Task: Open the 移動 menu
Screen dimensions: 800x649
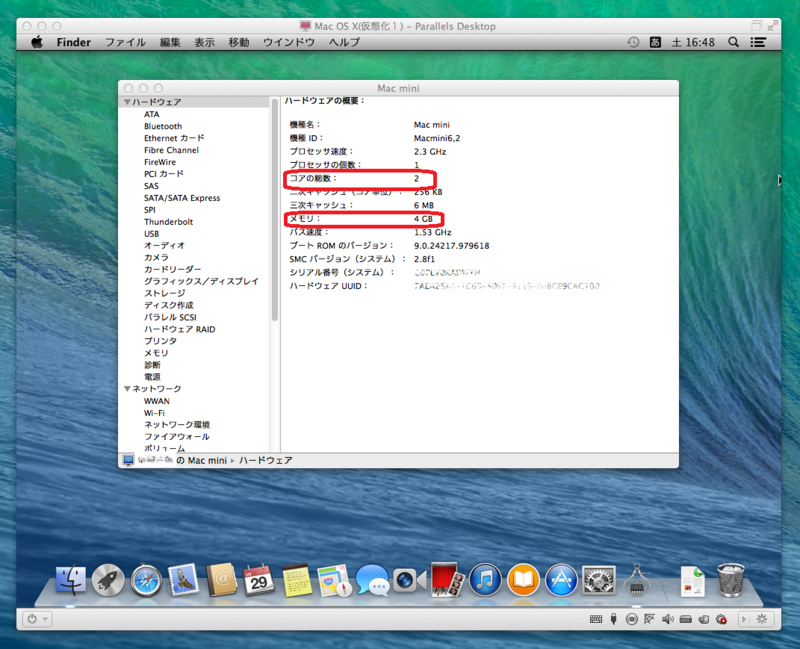Action: coord(239,42)
